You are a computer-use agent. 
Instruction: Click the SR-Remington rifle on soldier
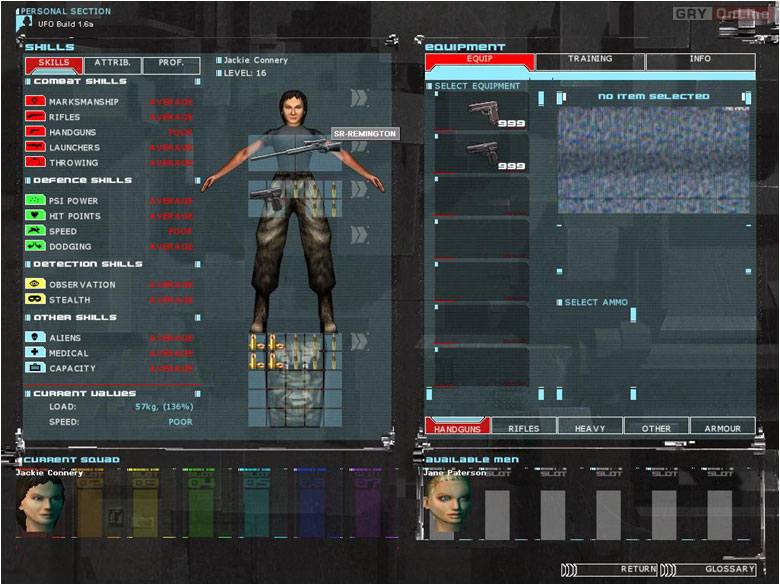tap(292, 150)
